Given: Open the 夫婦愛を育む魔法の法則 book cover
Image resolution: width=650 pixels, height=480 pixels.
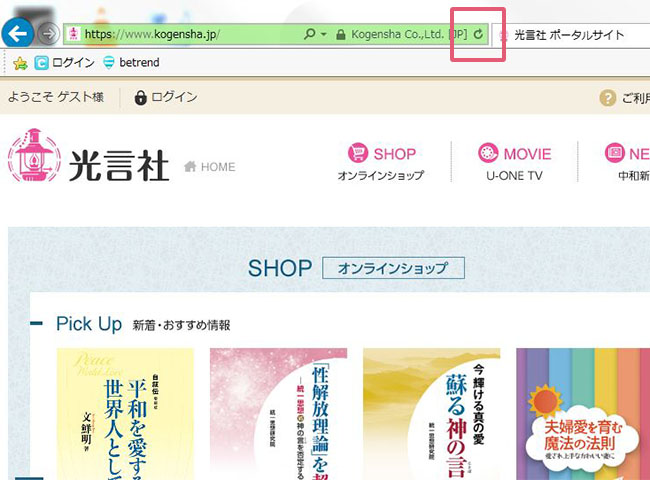Looking at the screenshot, I should click(x=583, y=414).
